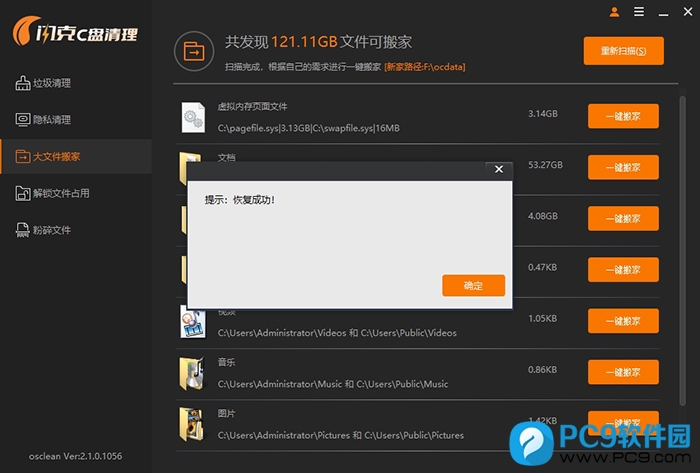Click 一键搬家 for the 4.08GB row

[623, 219]
